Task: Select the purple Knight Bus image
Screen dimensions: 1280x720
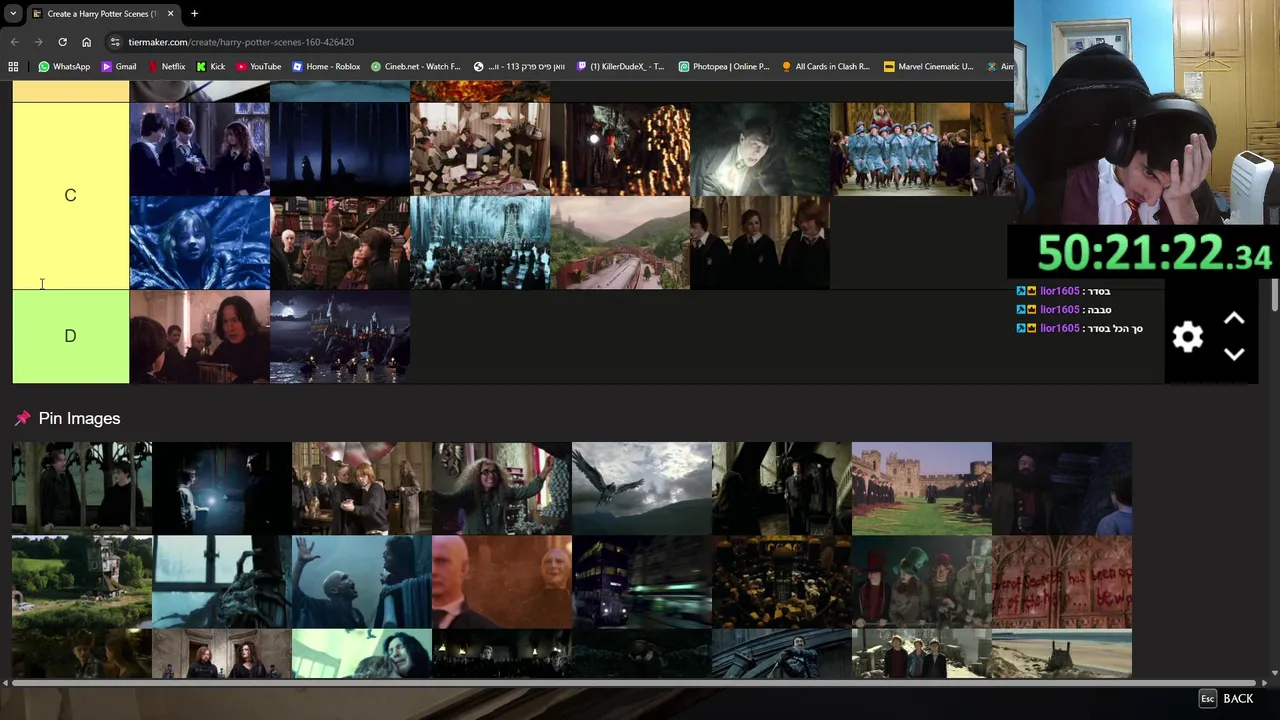Action: [642, 582]
